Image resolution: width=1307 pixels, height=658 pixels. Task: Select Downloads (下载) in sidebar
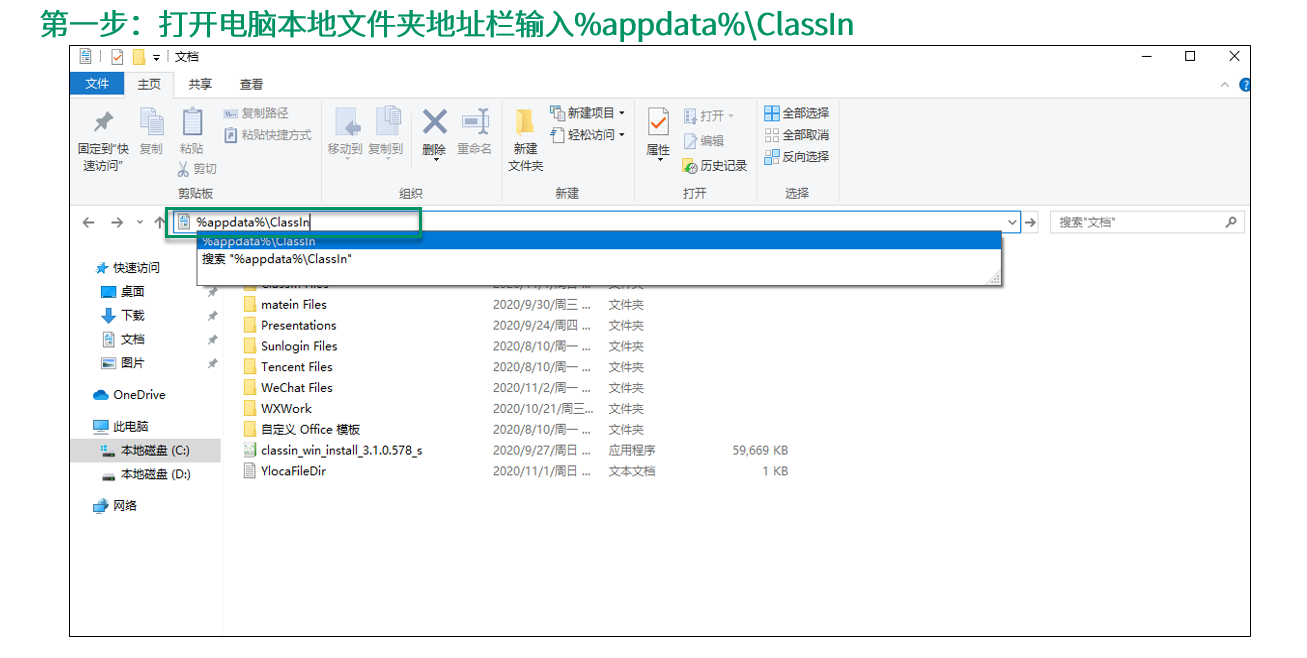click(124, 315)
